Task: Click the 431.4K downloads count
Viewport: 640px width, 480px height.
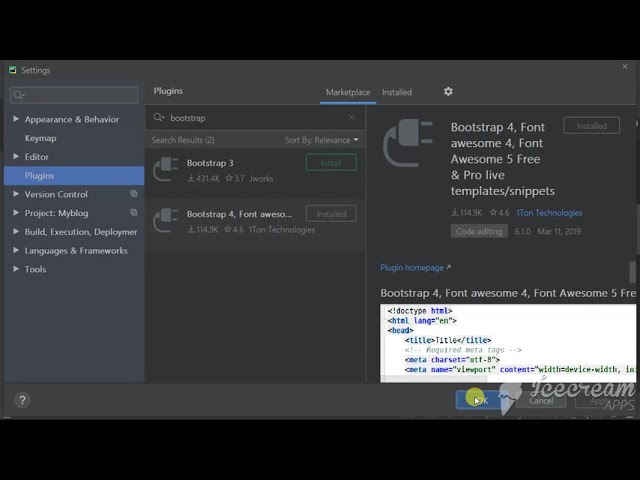Action: 204,178
